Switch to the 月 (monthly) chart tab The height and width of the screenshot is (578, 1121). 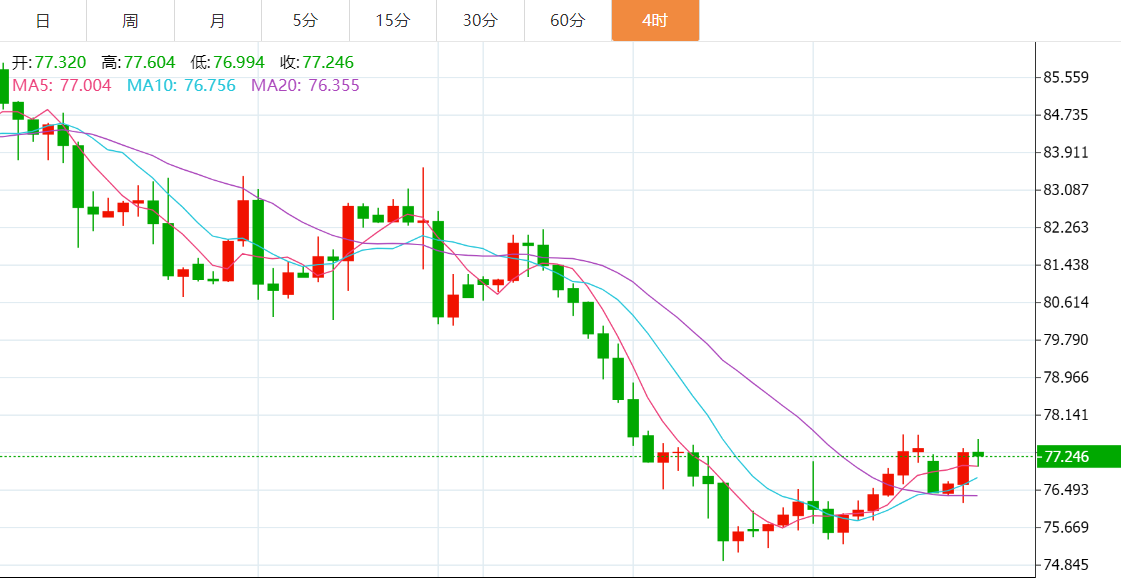coord(218,21)
